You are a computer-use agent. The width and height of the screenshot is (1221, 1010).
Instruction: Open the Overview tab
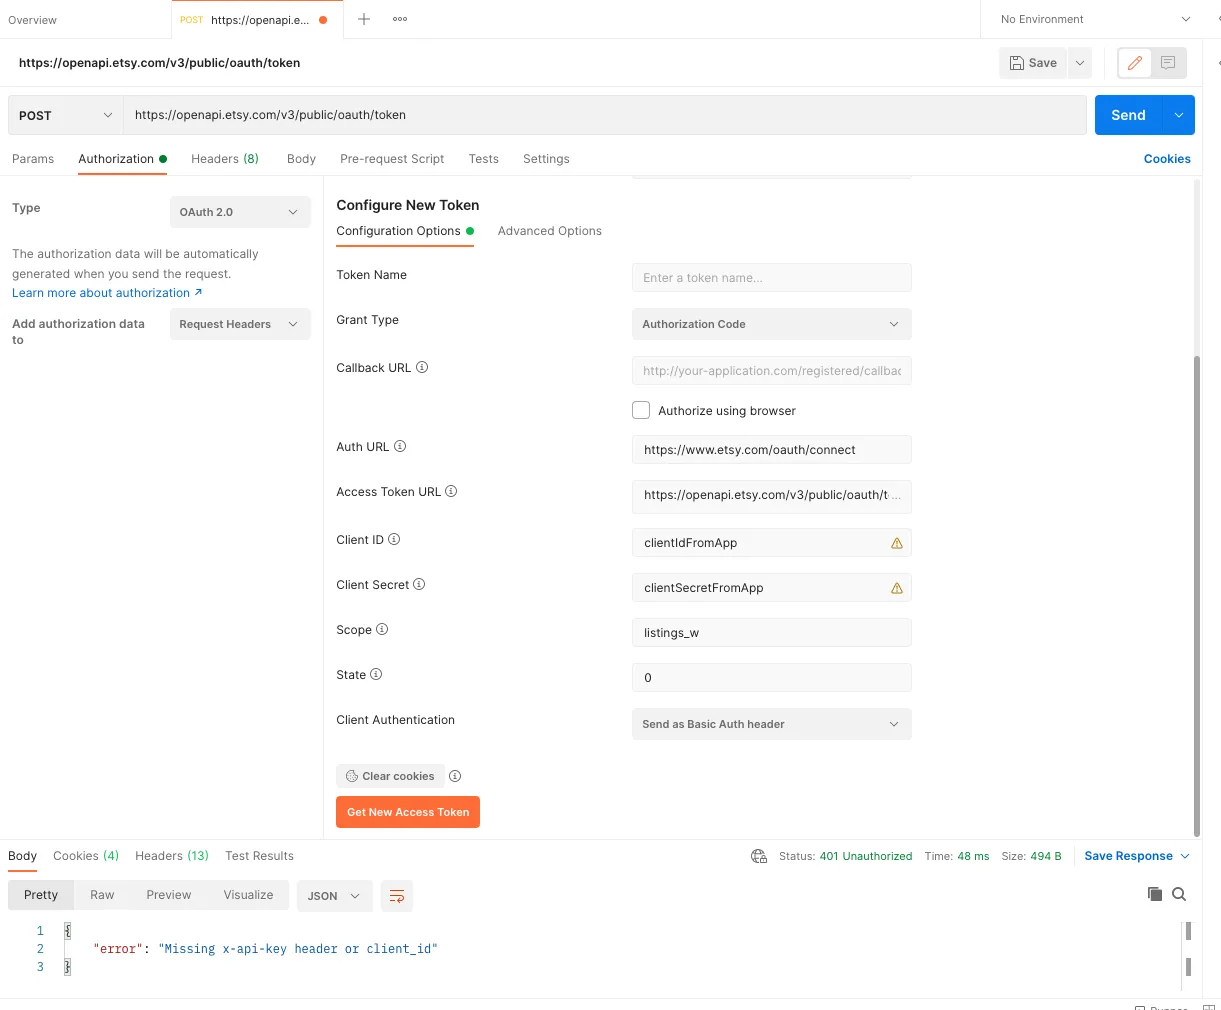click(x=33, y=20)
